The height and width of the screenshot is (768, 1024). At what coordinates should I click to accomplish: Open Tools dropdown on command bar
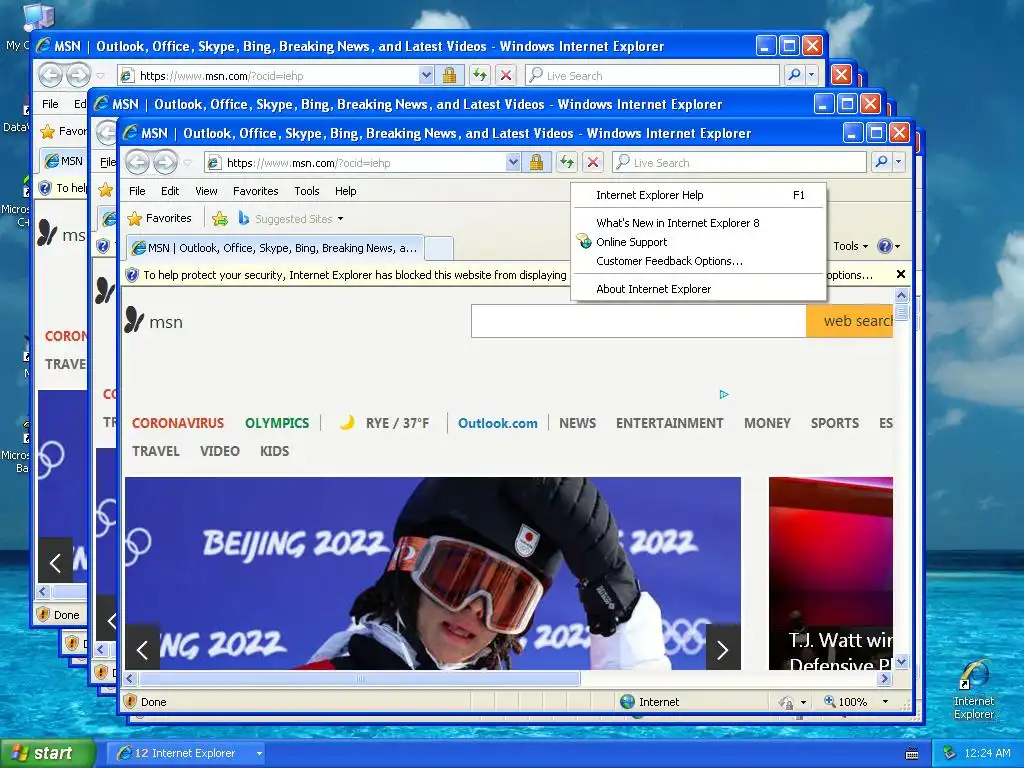pos(850,246)
